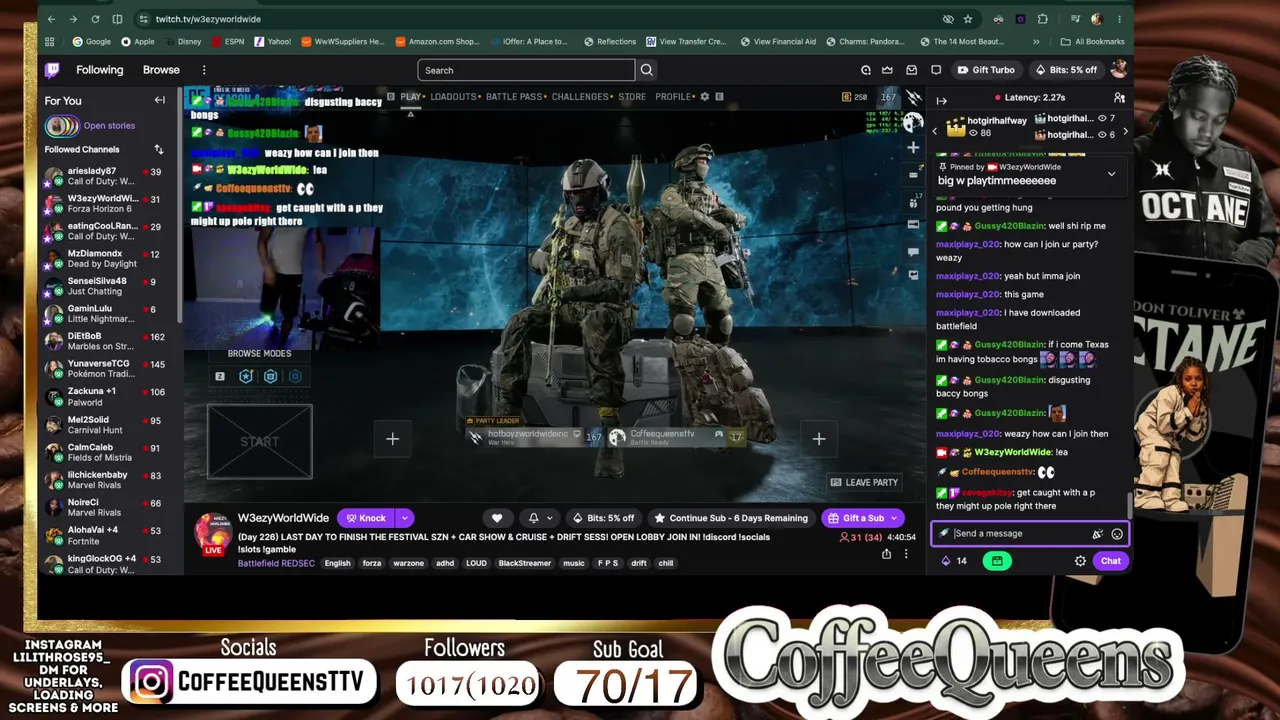Screen dimensions: 1280x720
Task: Bookmark this page with star icon
Action: (x=968, y=19)
